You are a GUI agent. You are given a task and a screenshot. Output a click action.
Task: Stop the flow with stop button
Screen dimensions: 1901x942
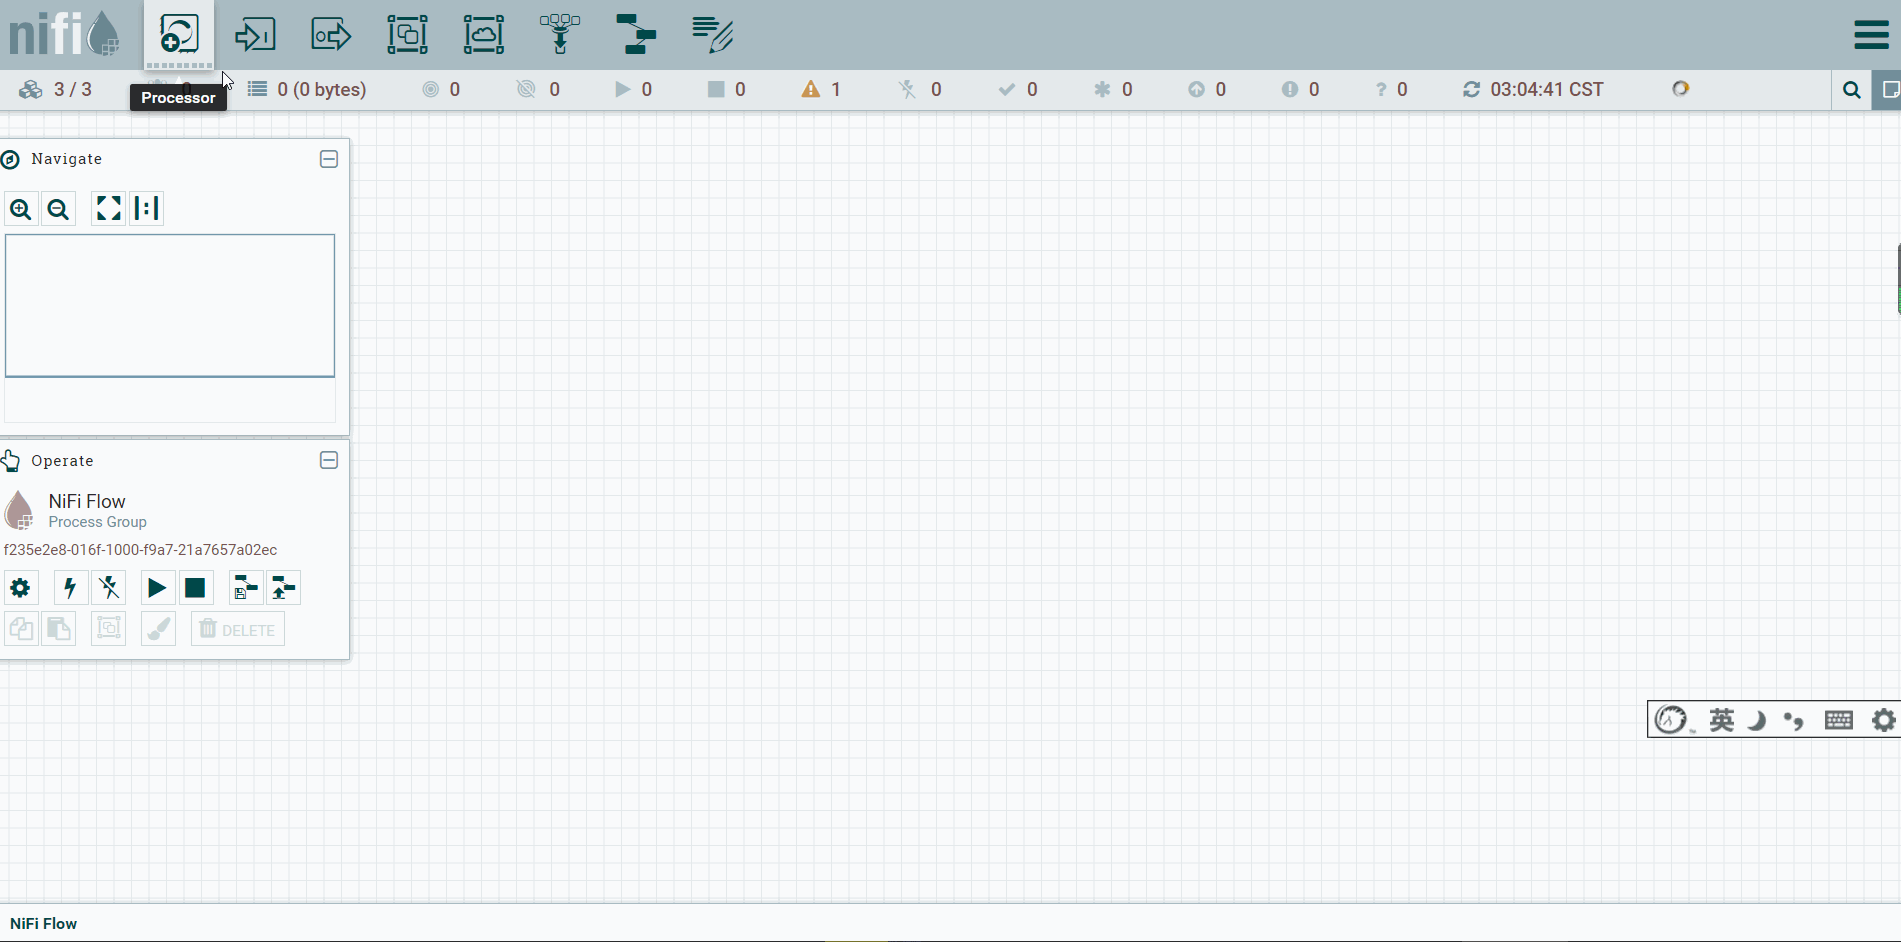195,588
